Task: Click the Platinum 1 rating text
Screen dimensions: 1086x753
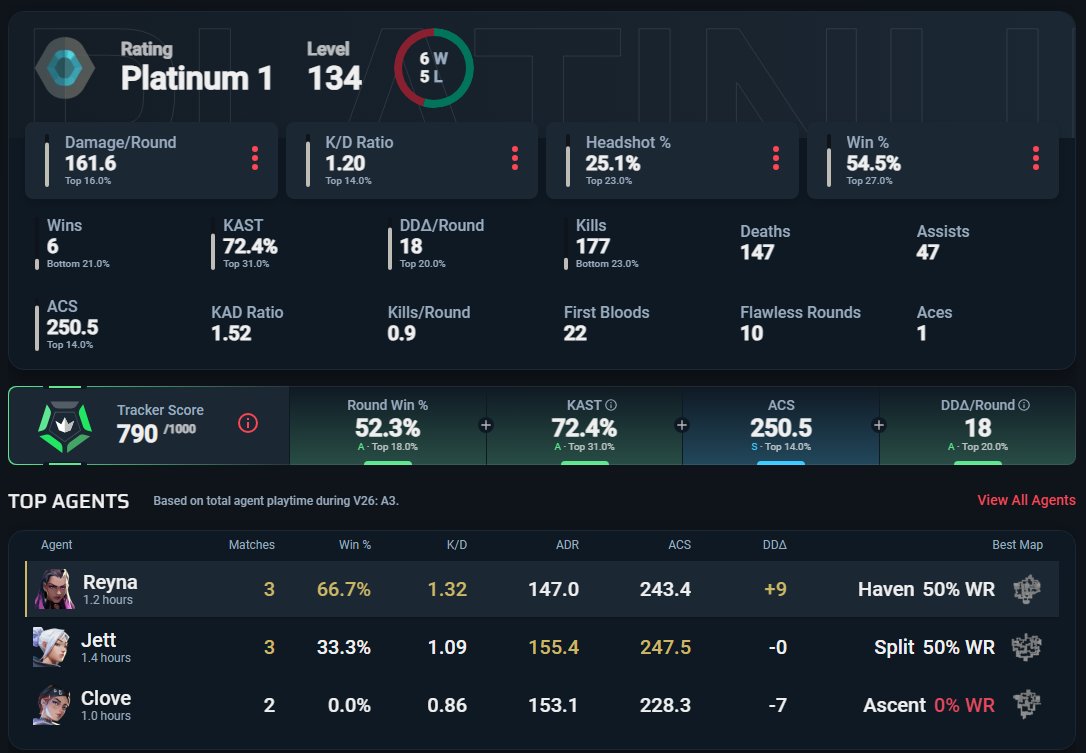Action: (196, 78)
